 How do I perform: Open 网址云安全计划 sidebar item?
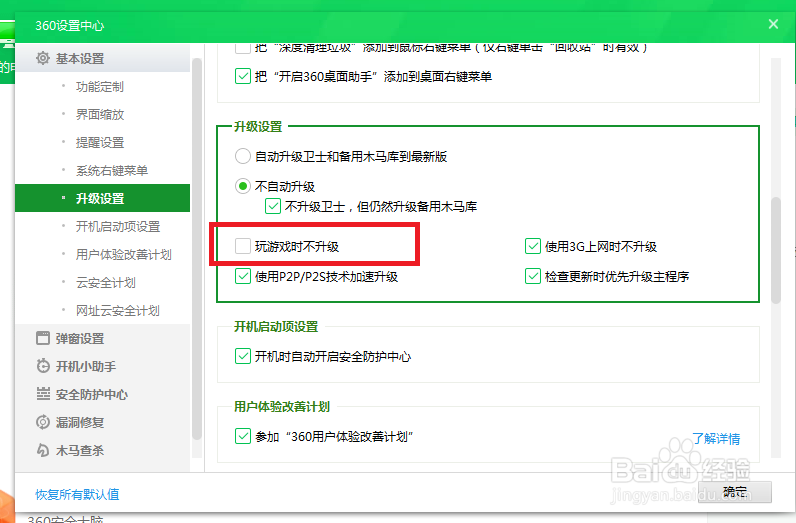tap(118, 310)
